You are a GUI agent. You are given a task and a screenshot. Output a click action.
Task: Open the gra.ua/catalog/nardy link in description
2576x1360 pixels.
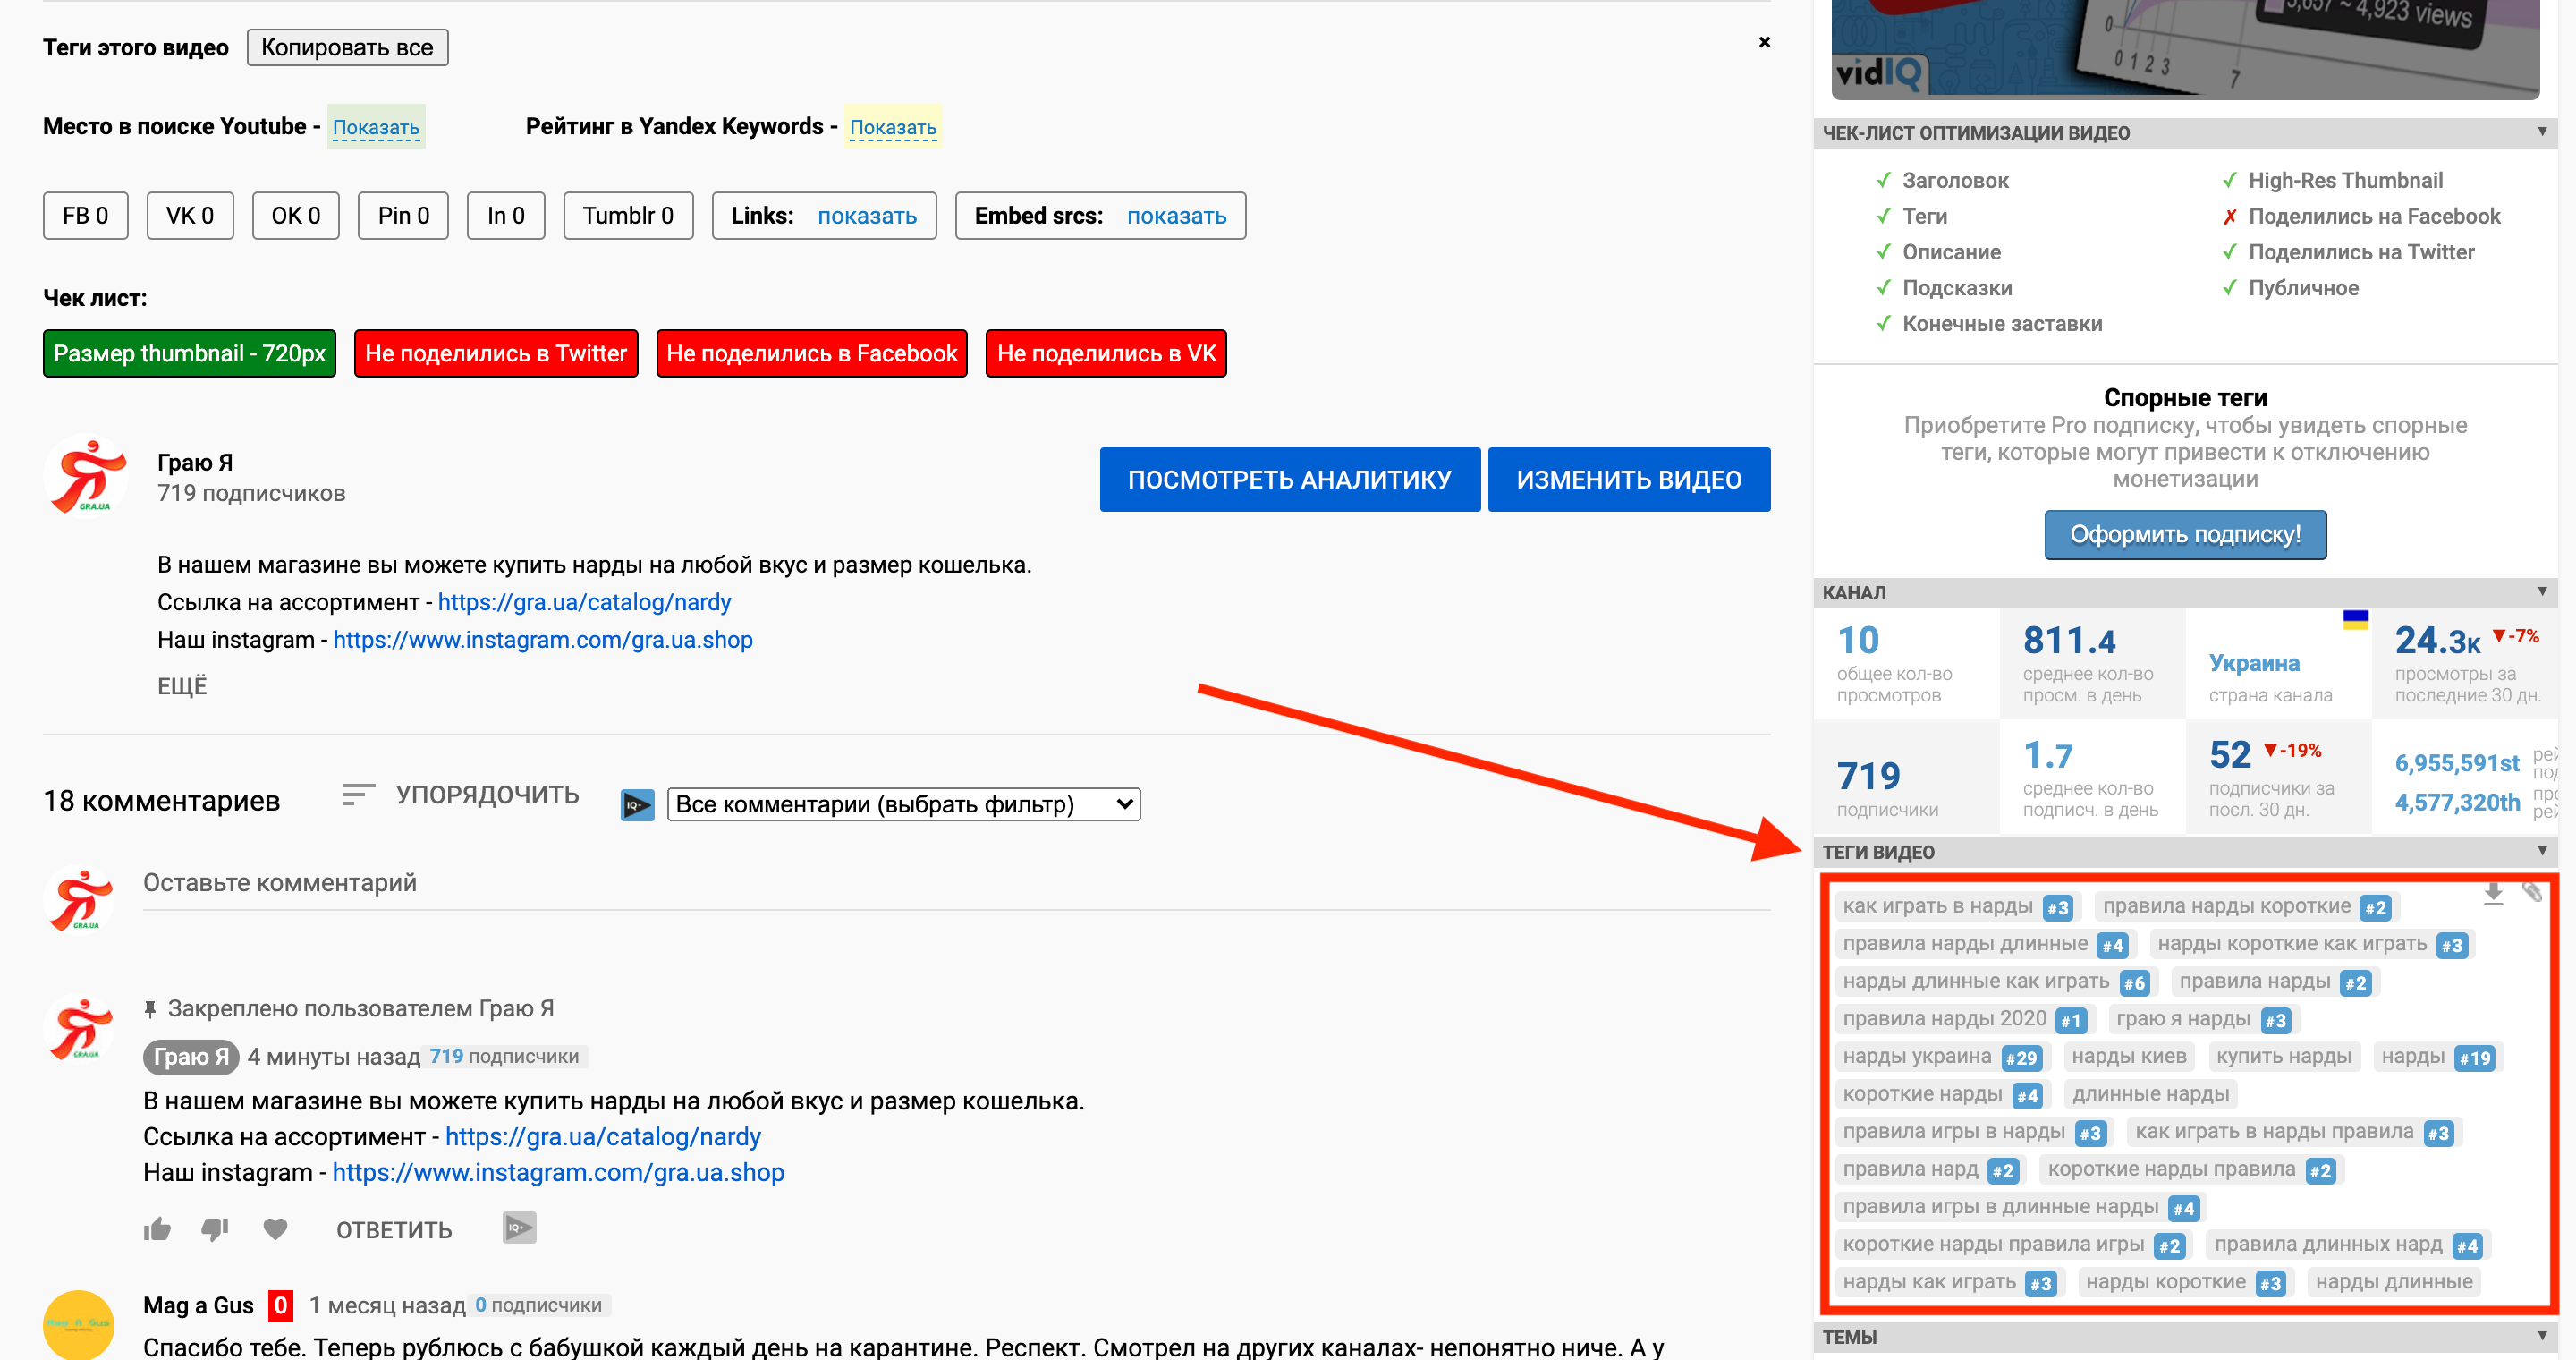click(584, 602)
